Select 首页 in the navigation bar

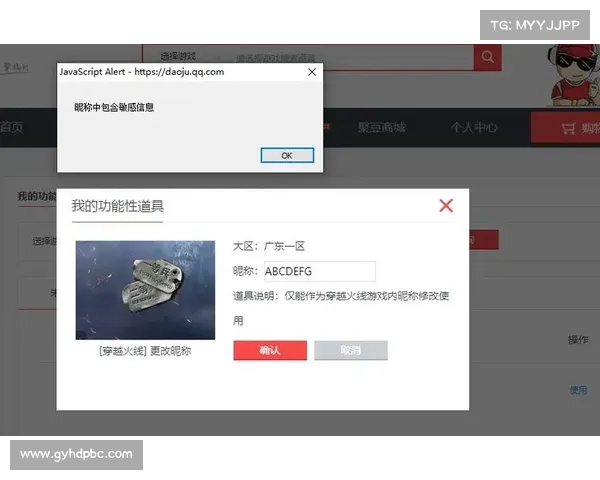click(11, 128)
